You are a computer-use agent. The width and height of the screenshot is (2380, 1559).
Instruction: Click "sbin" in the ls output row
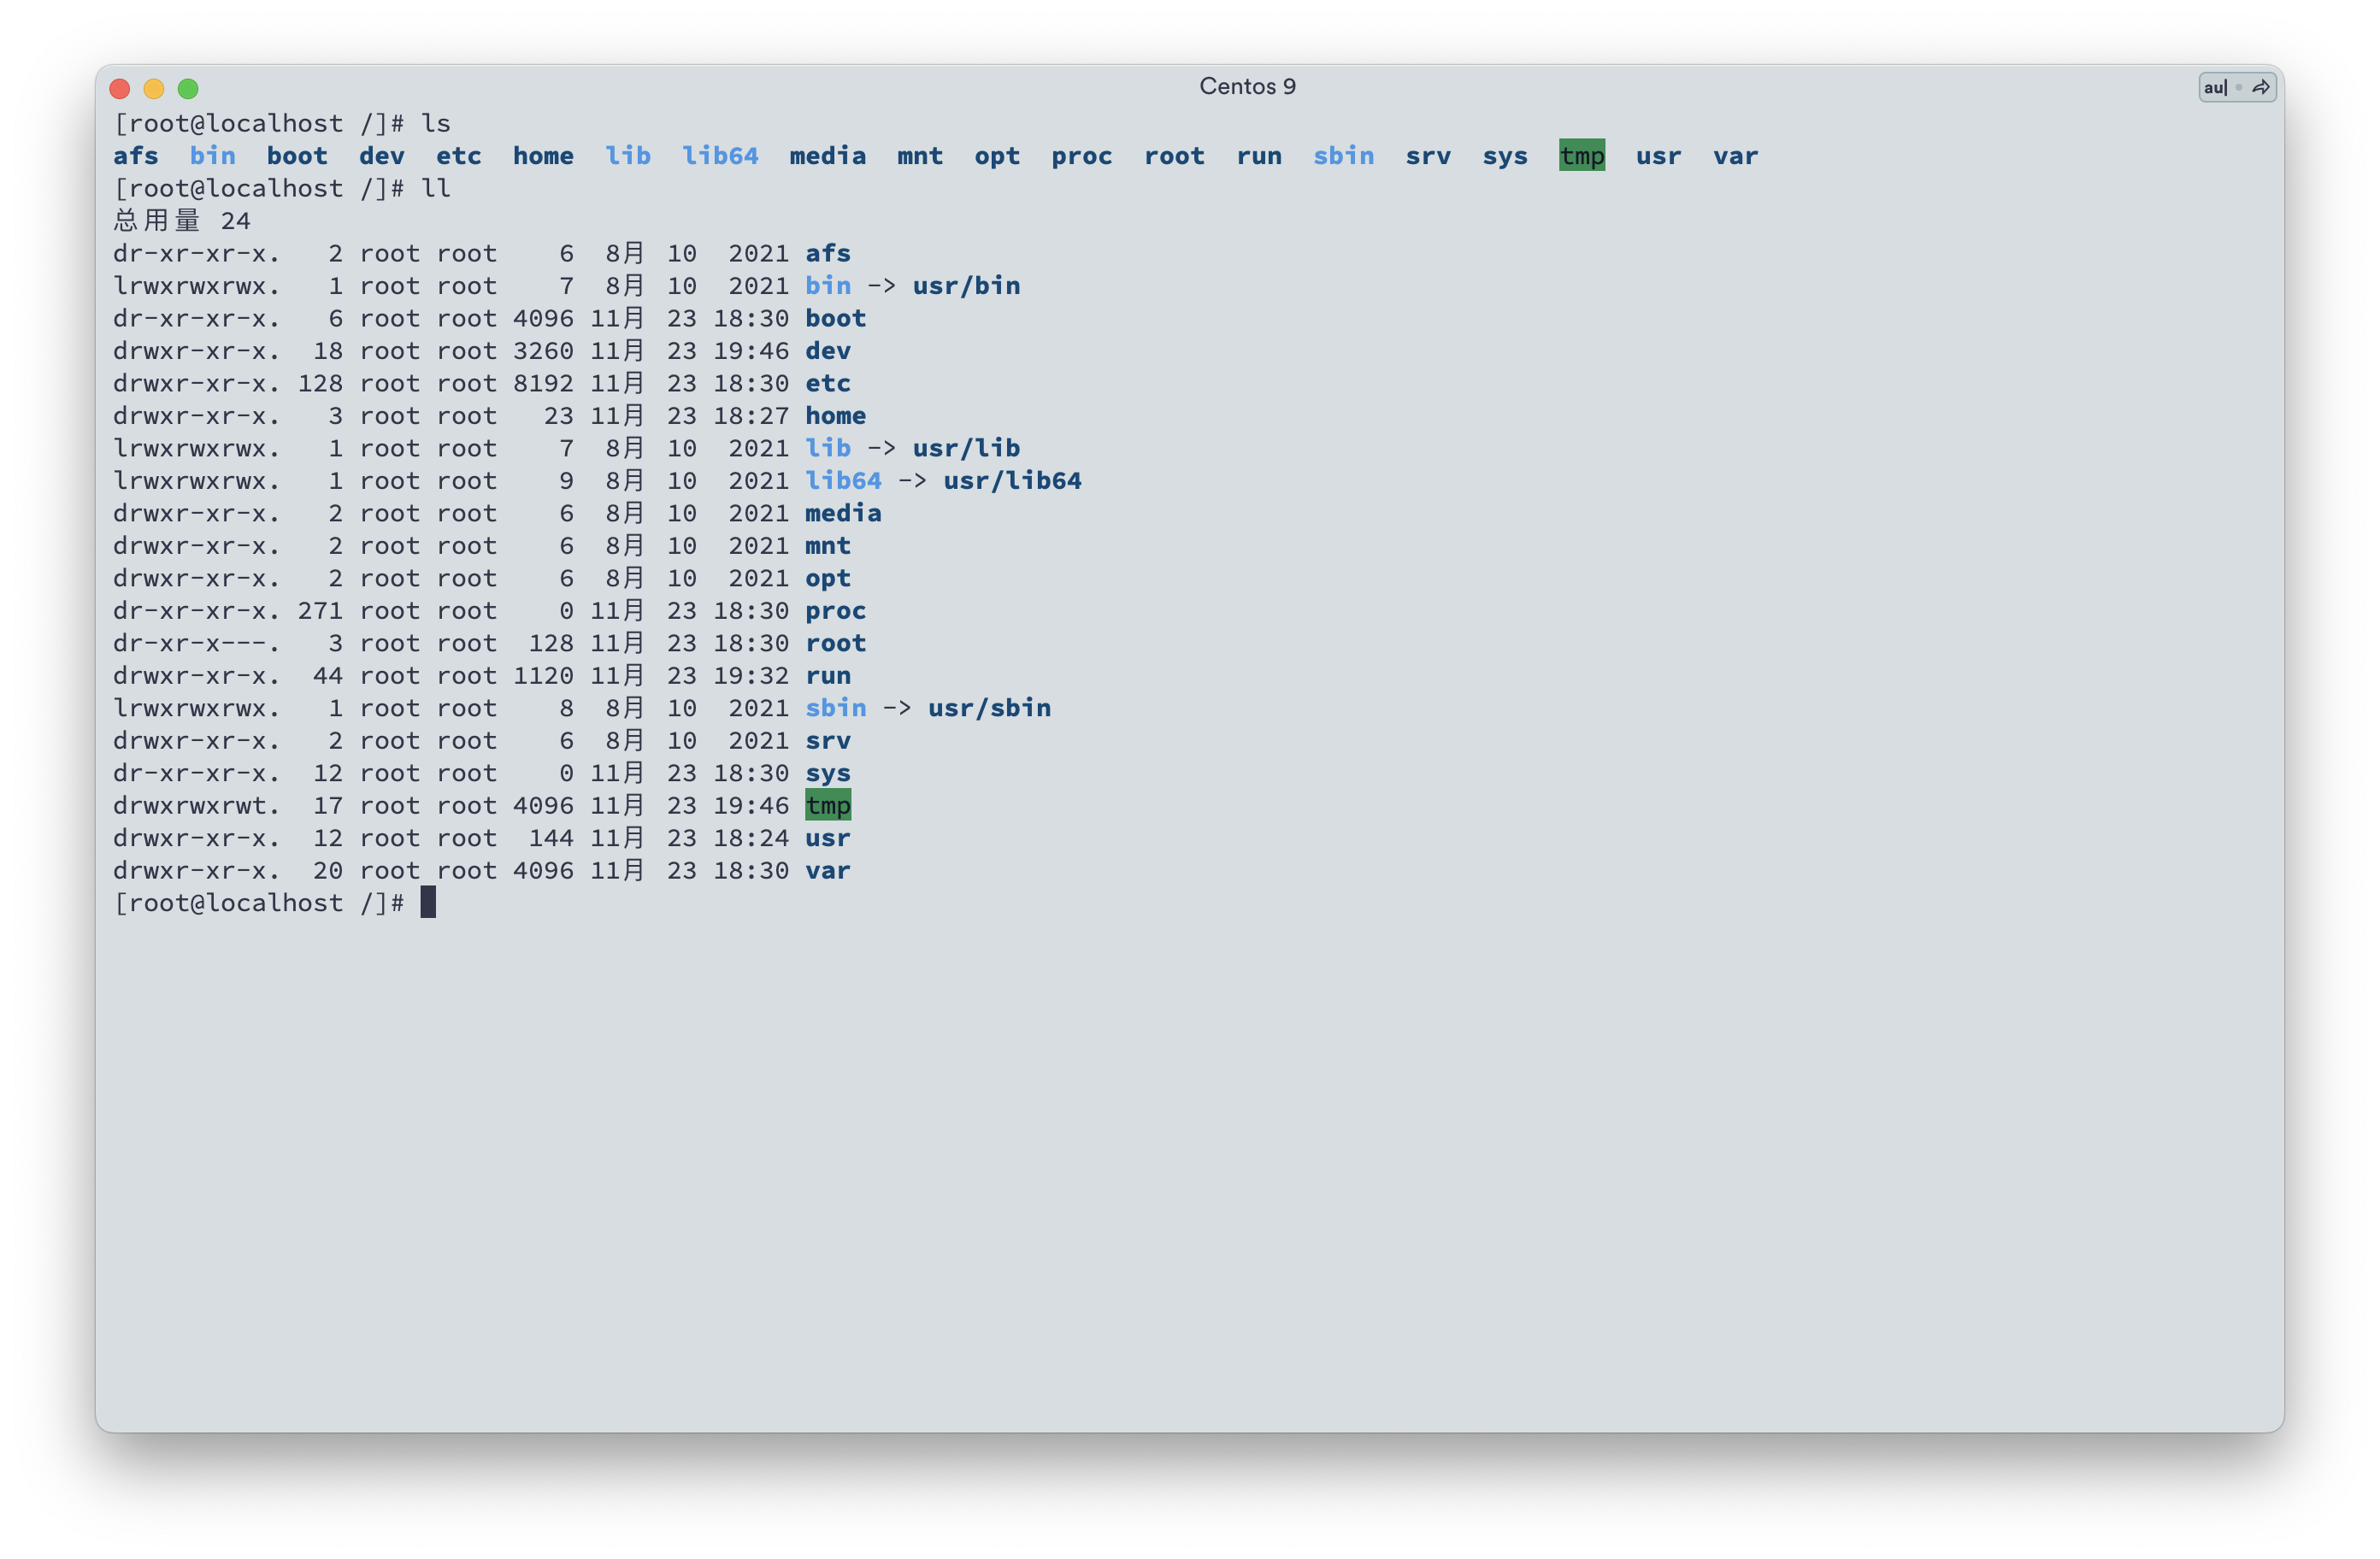1344,155
